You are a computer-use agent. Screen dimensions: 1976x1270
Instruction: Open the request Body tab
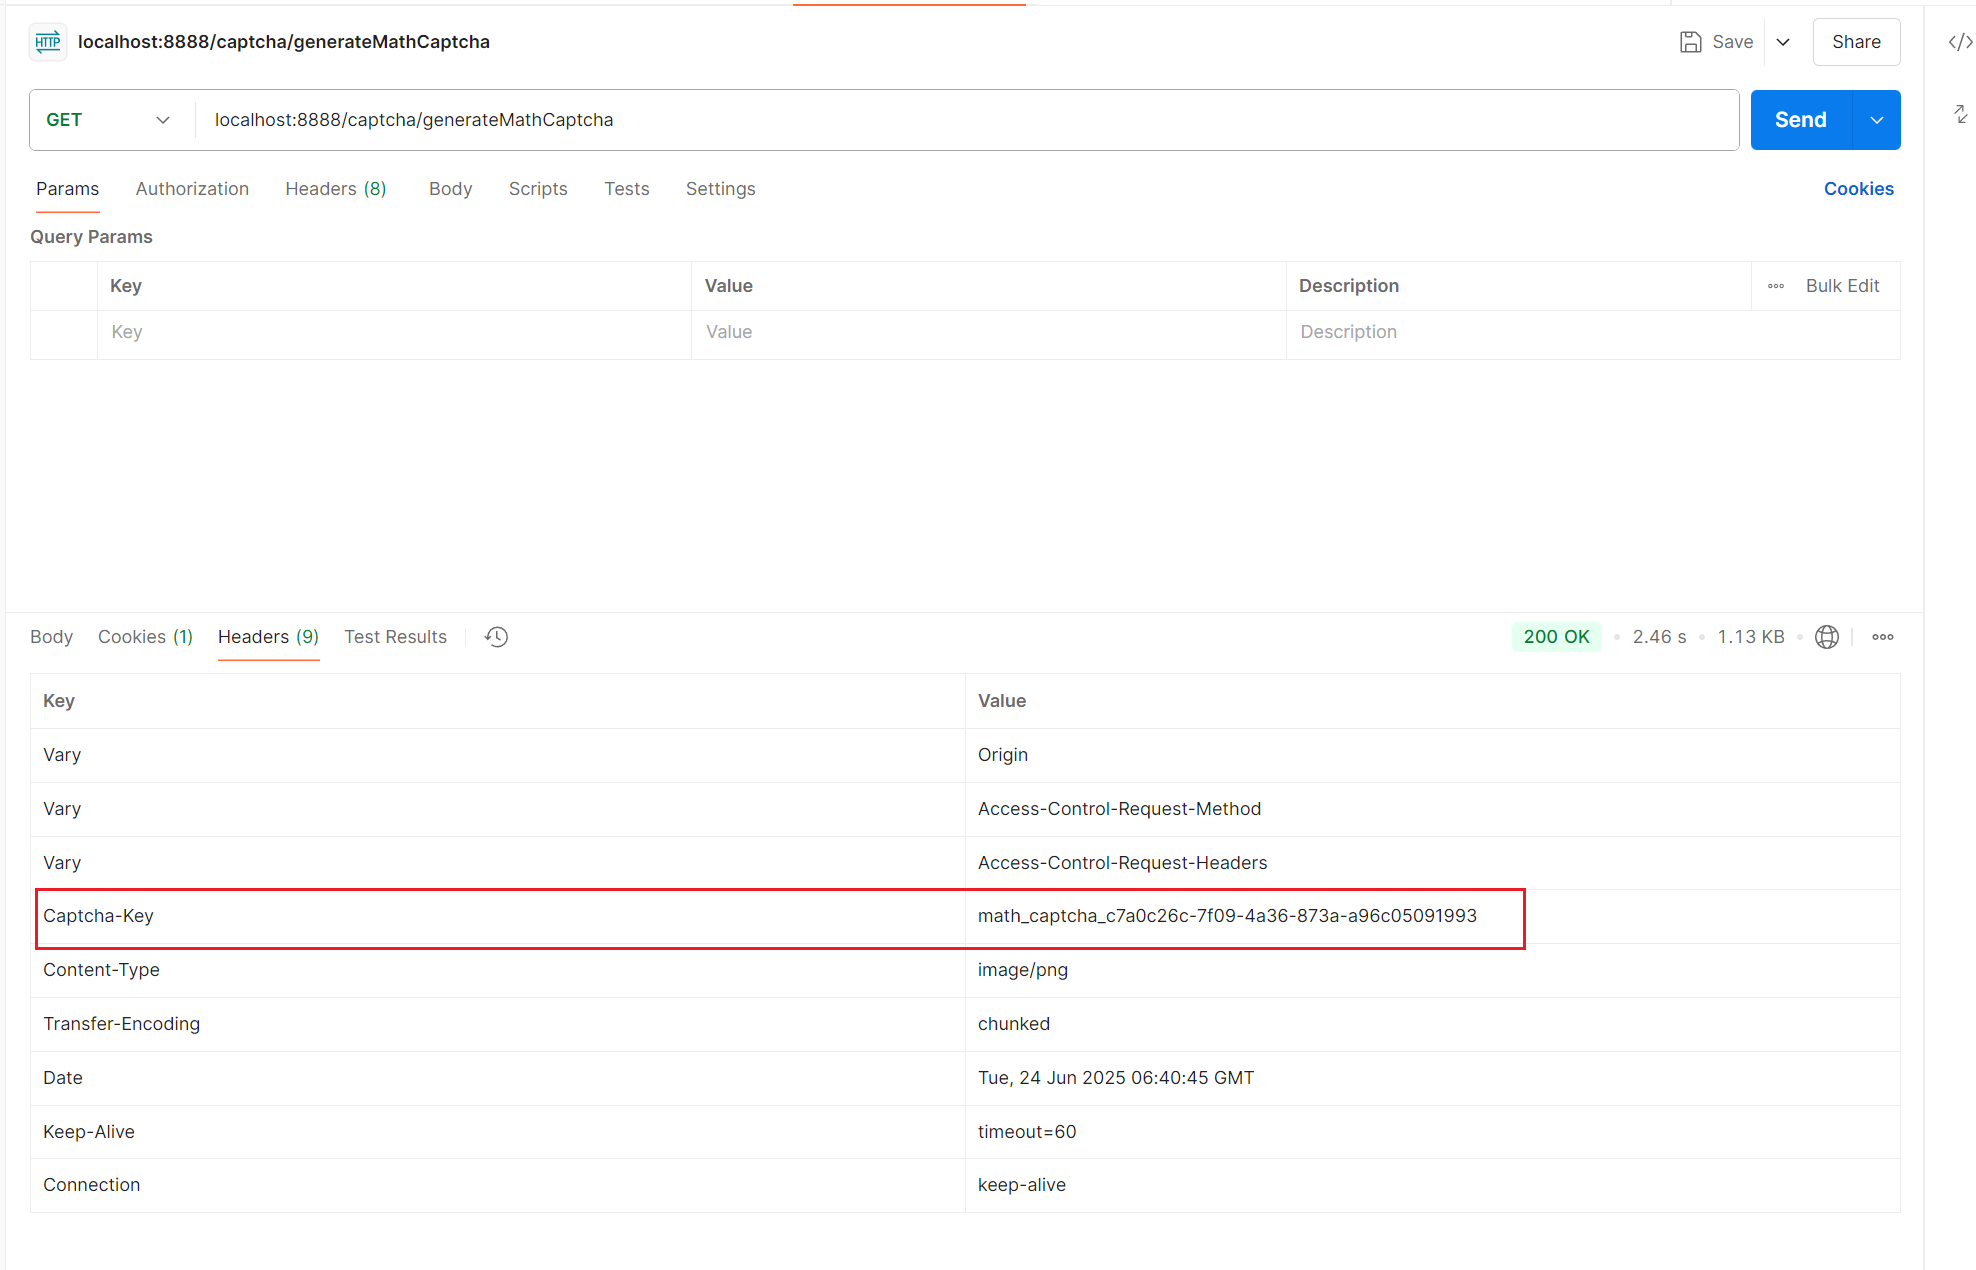(x=449, y=188)
